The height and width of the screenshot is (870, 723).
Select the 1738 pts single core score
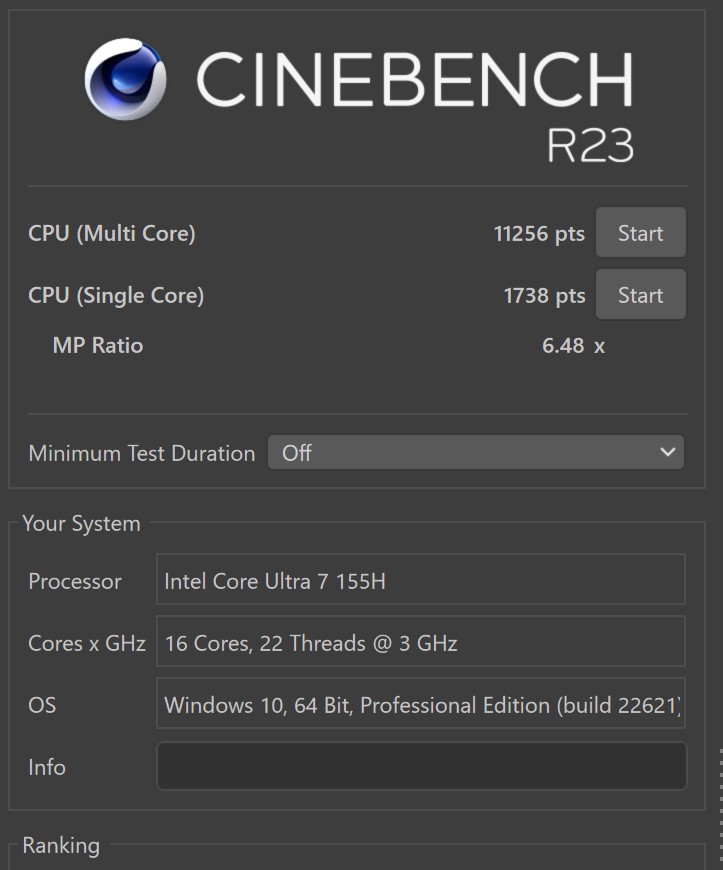tap(544, 296)
